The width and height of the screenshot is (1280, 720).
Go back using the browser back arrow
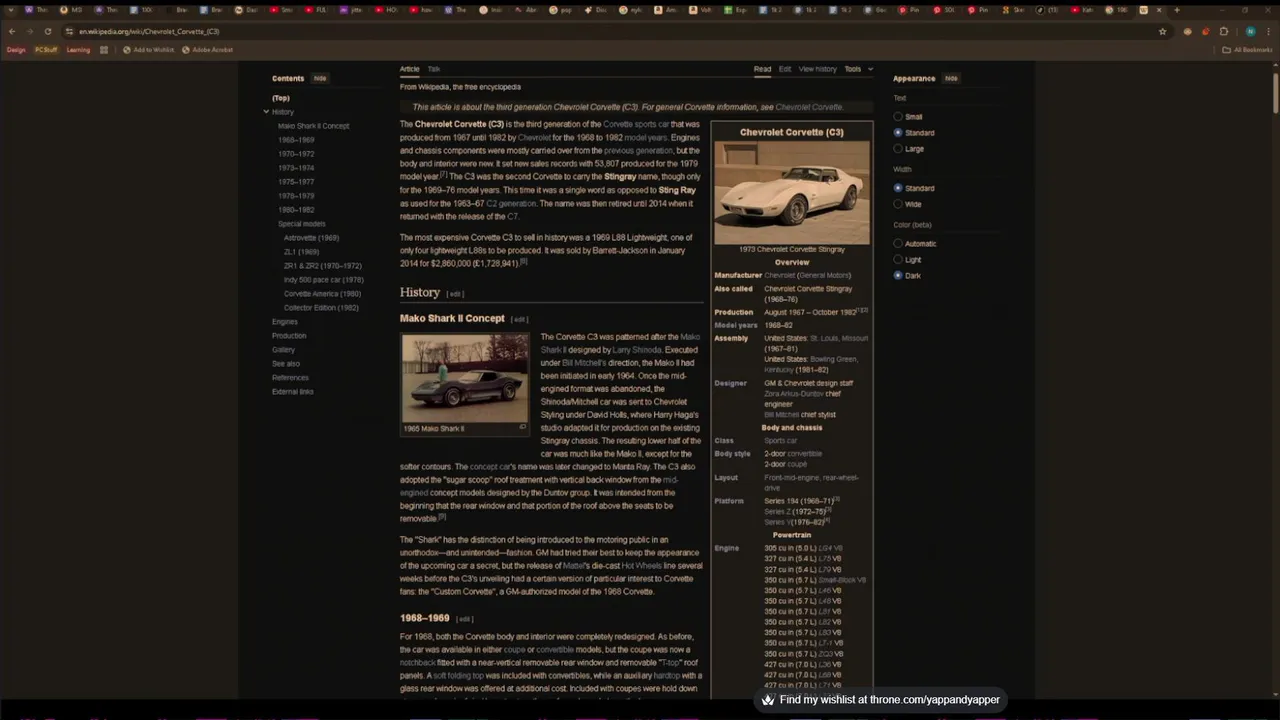tap(12, 31)
